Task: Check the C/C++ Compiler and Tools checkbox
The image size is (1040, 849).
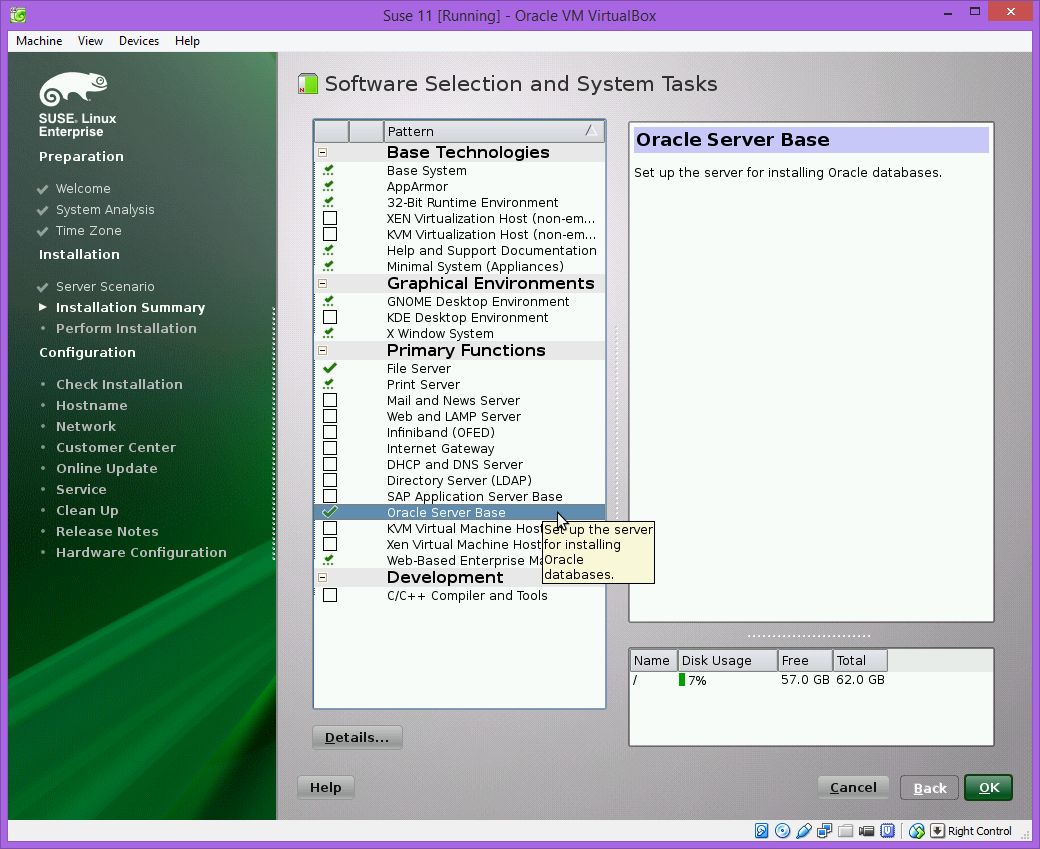Action: 330,596
